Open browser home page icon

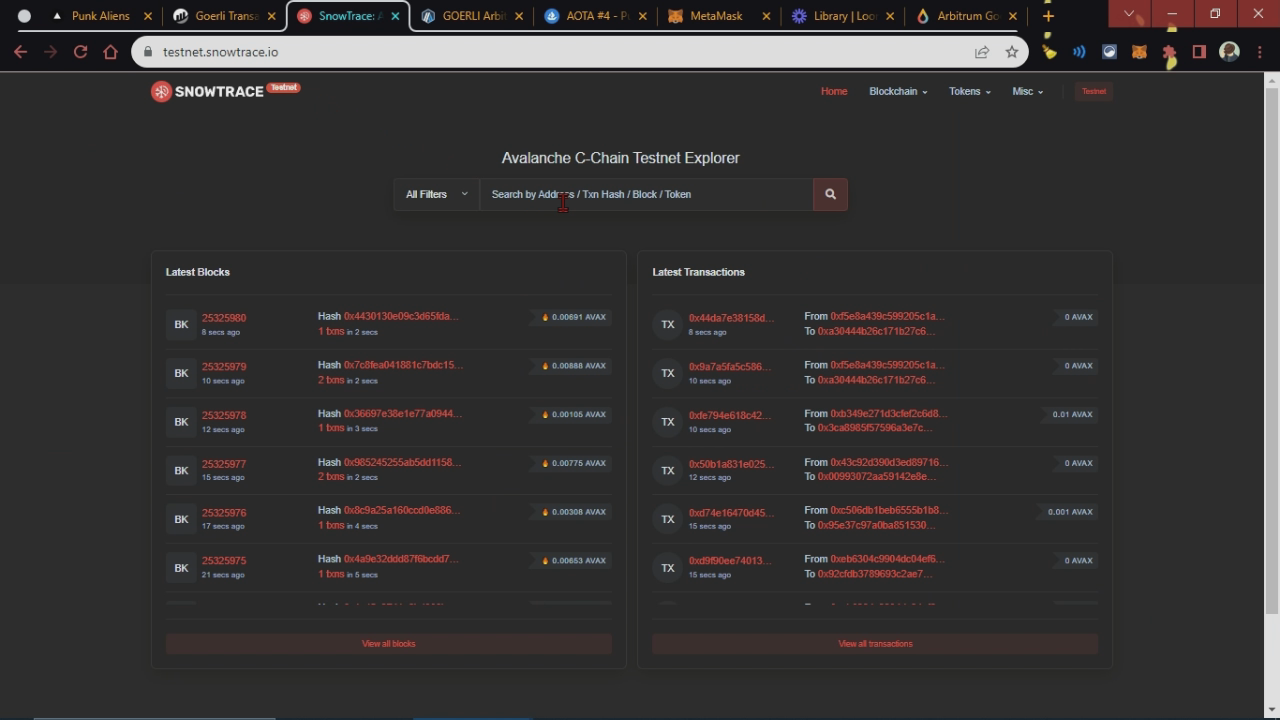(x=110, y=52)
